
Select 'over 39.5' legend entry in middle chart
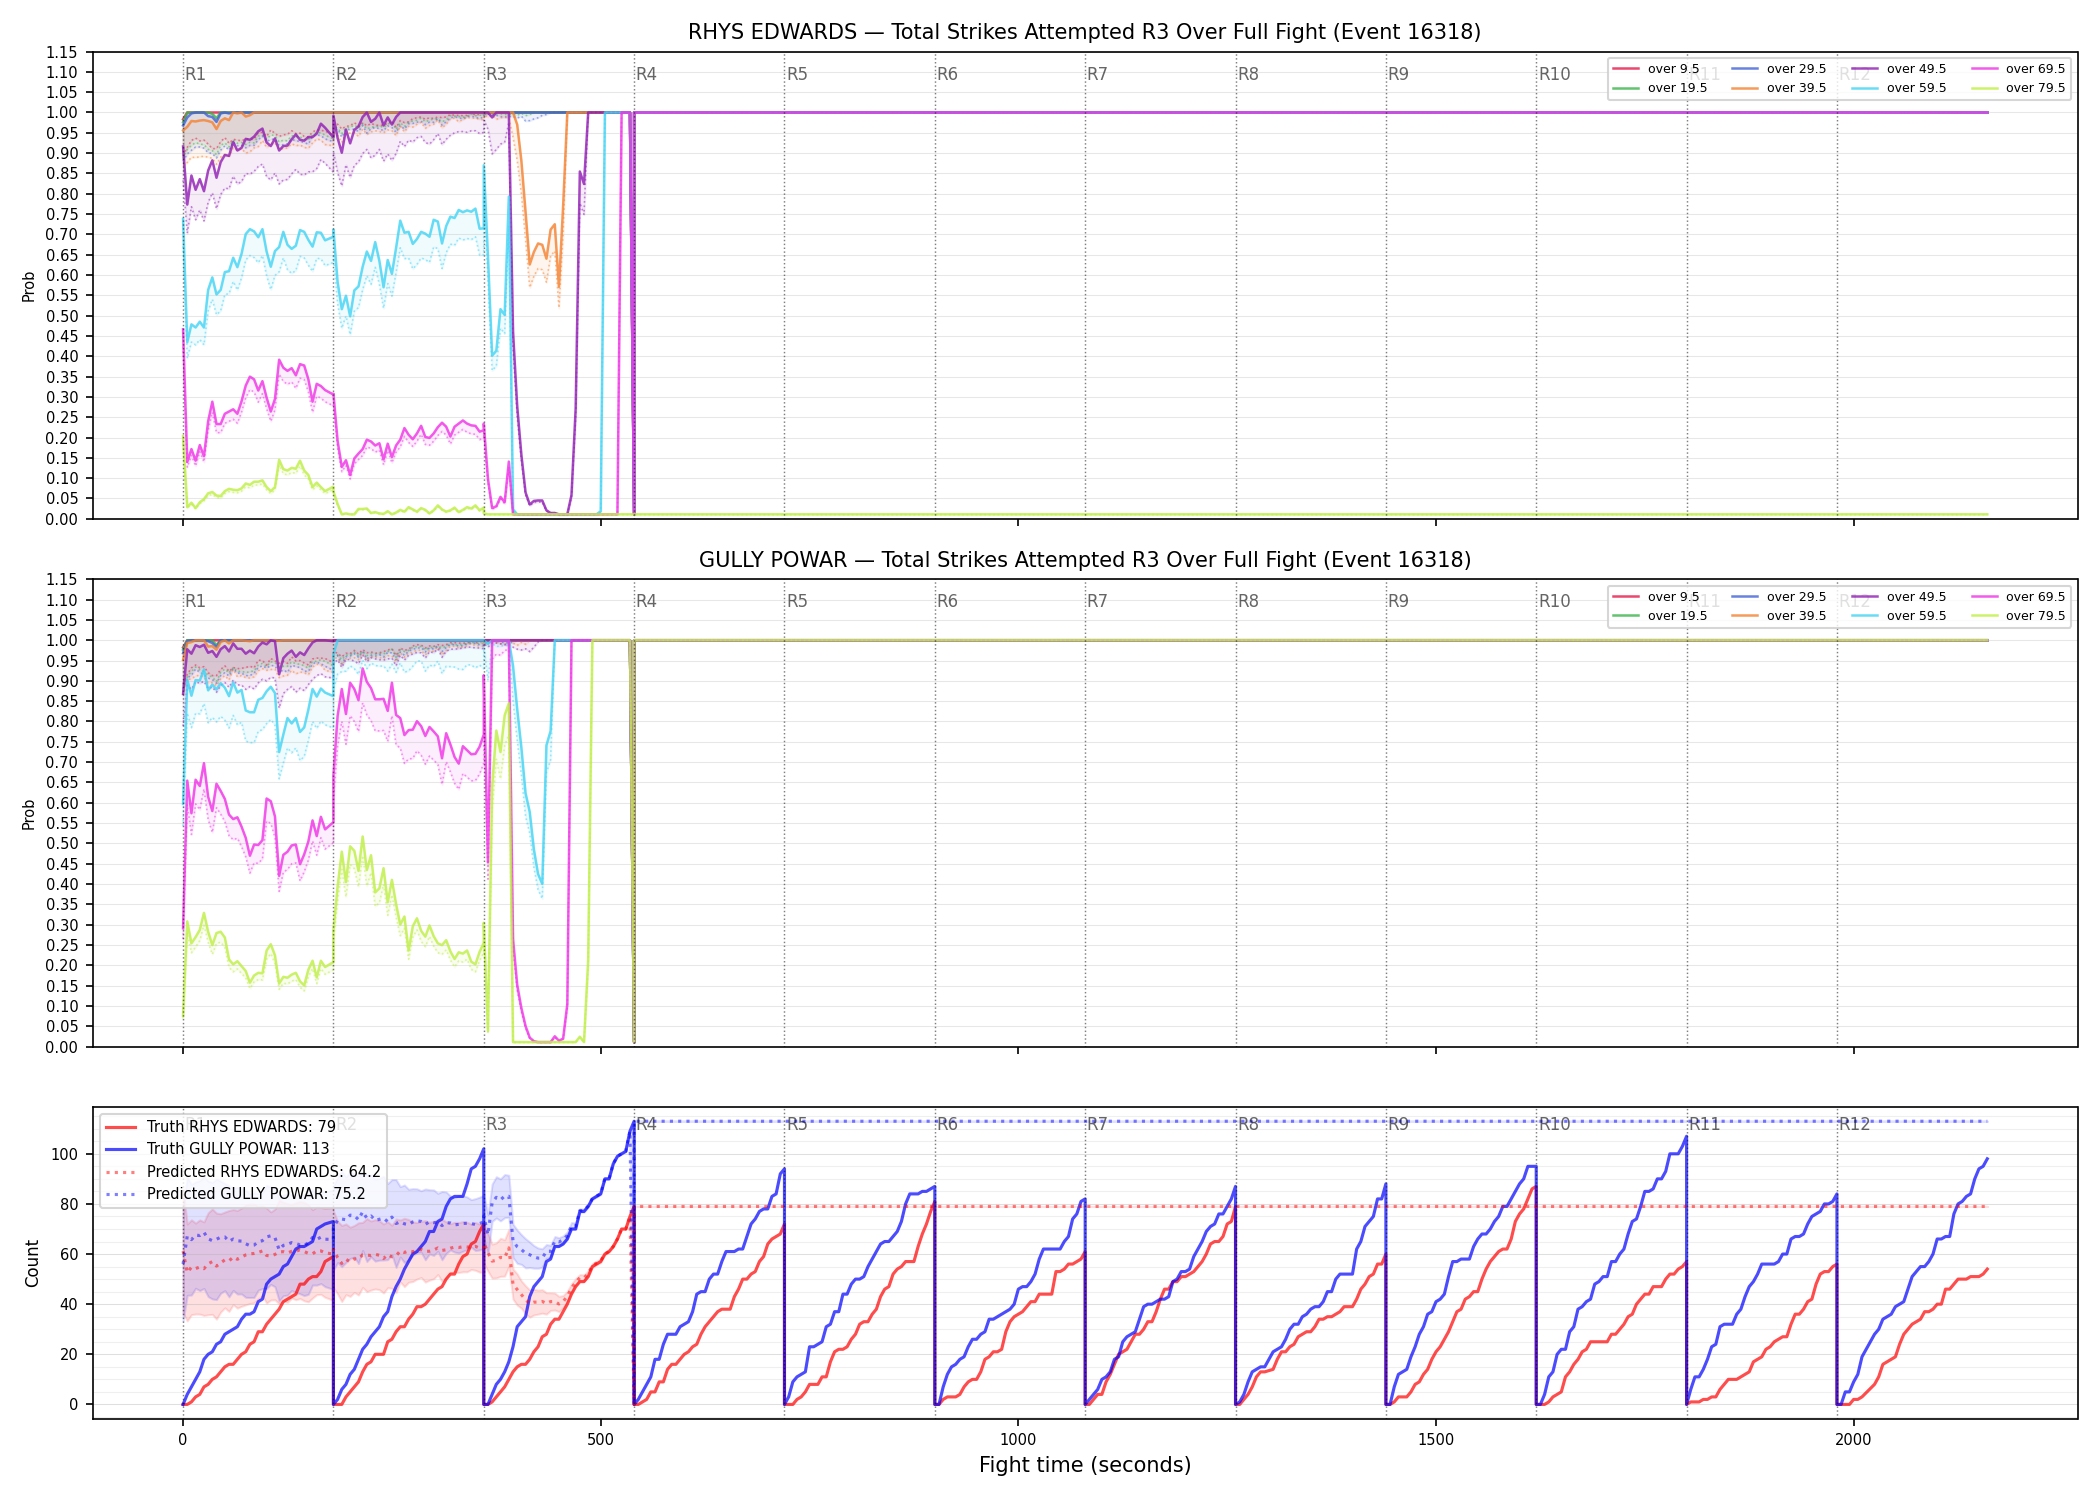coord(1779,616)
